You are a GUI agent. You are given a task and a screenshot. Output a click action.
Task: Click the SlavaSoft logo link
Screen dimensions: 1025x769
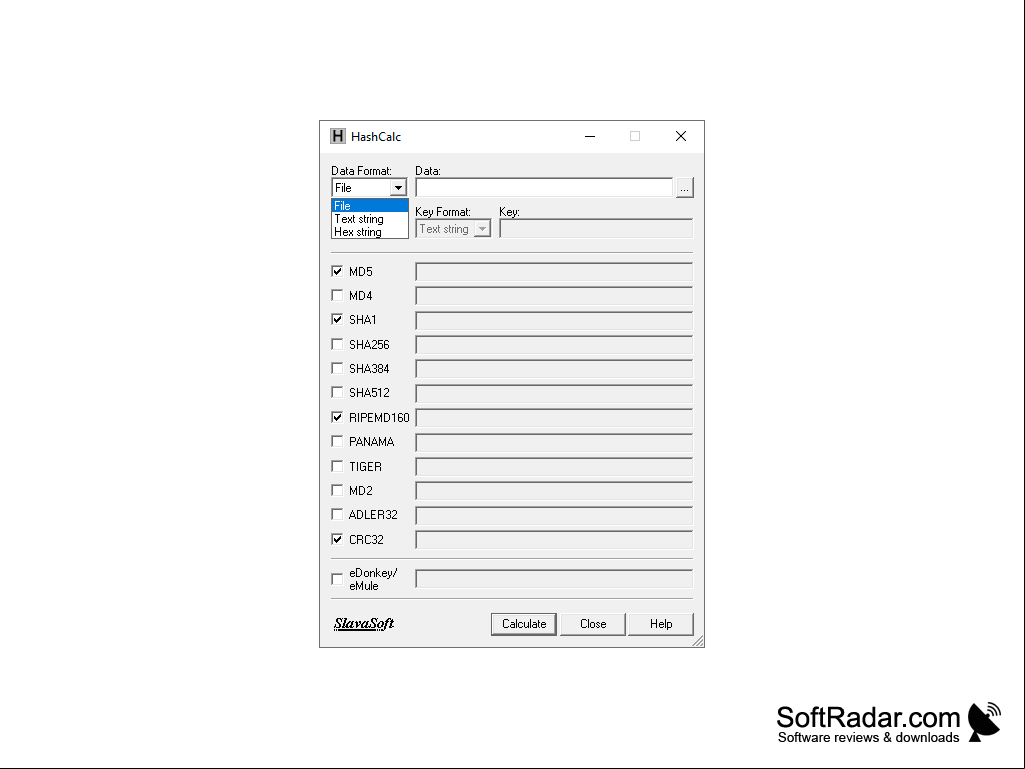coord(364,623)
